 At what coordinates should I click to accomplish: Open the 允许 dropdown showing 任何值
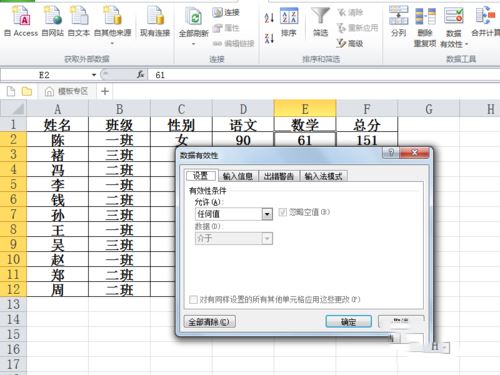coord(234,214)
